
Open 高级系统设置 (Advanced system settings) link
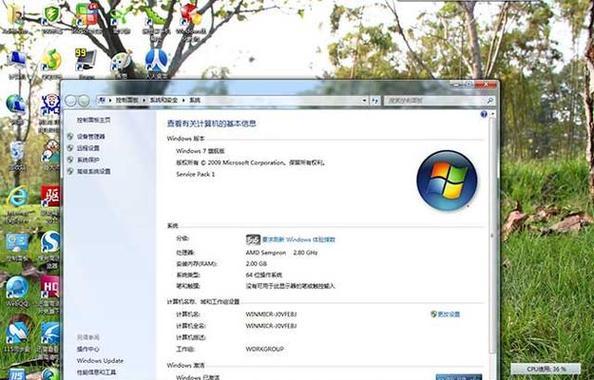[94, 172]
